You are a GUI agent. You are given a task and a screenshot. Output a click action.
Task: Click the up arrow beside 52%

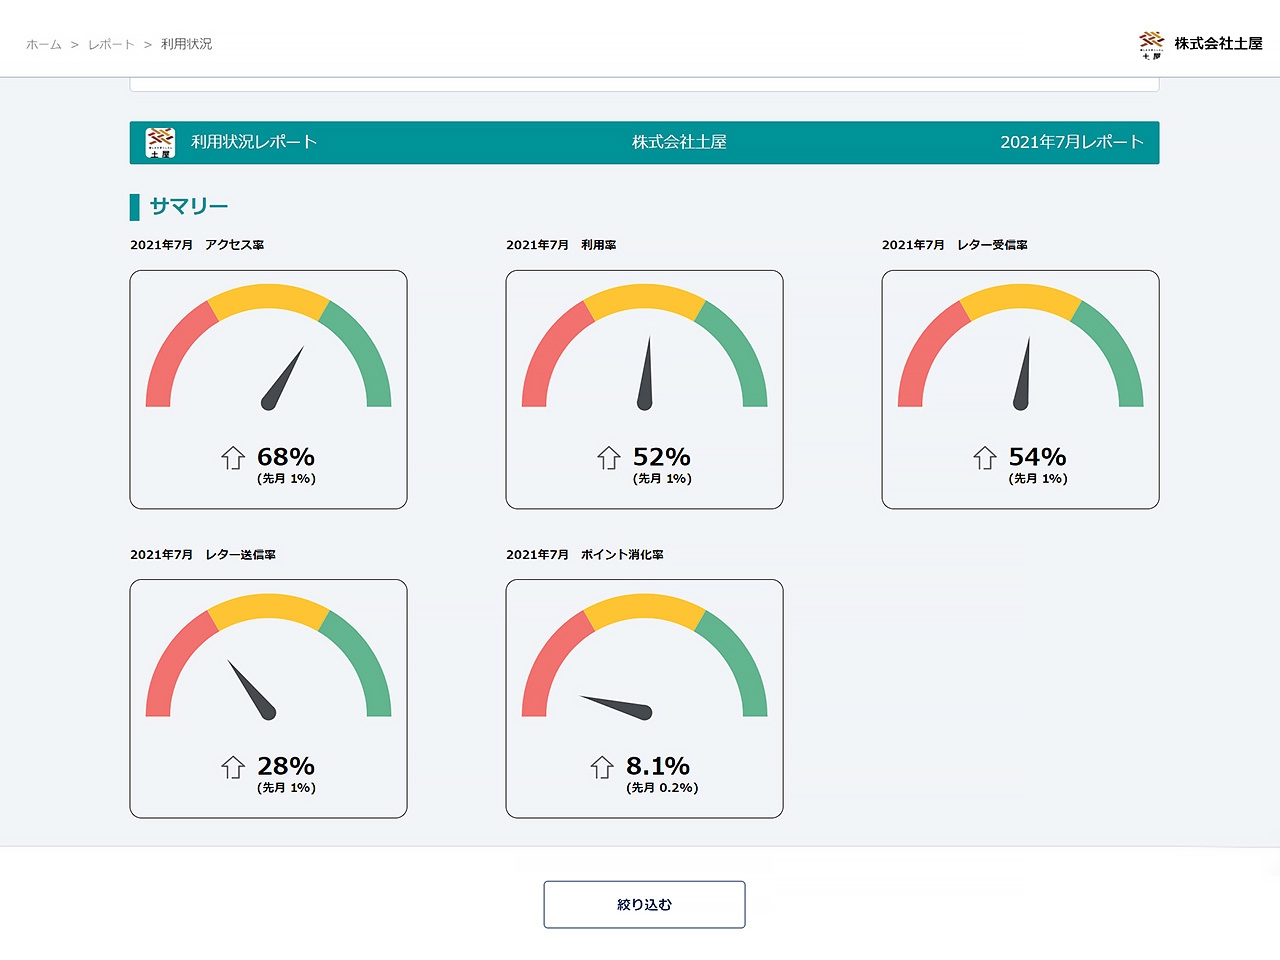click(x=609, y=458)
